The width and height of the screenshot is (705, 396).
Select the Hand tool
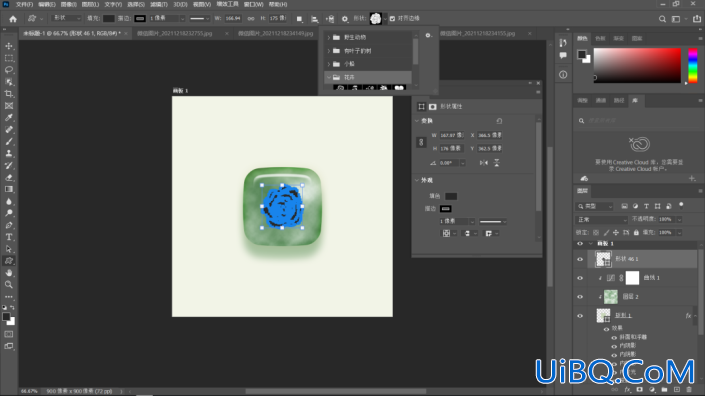[9, 273]
